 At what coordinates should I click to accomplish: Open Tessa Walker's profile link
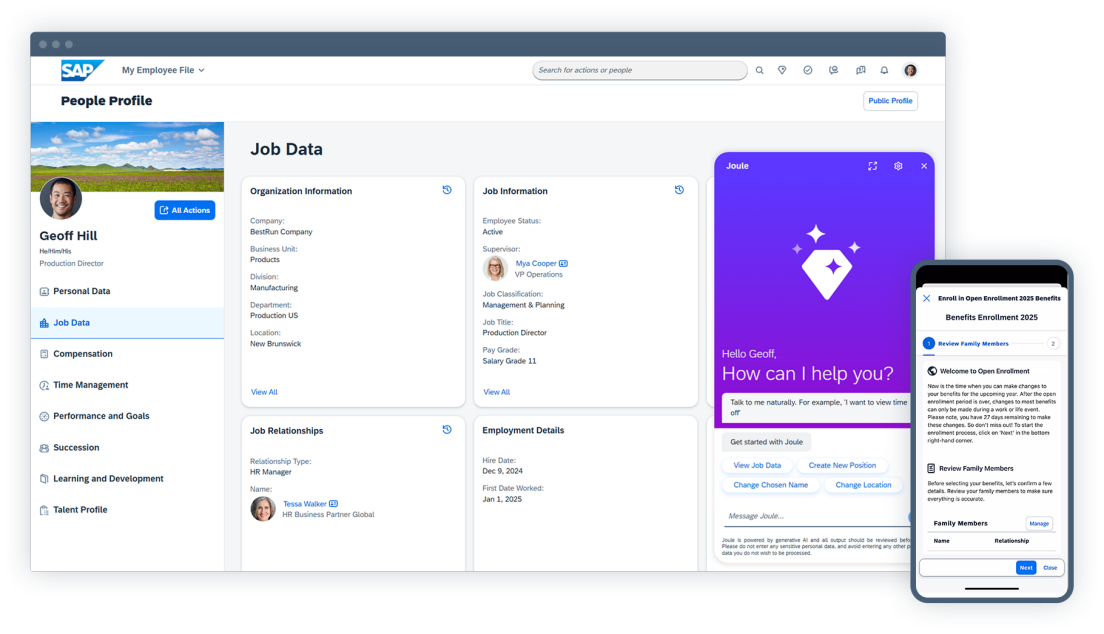coord(304,504)
